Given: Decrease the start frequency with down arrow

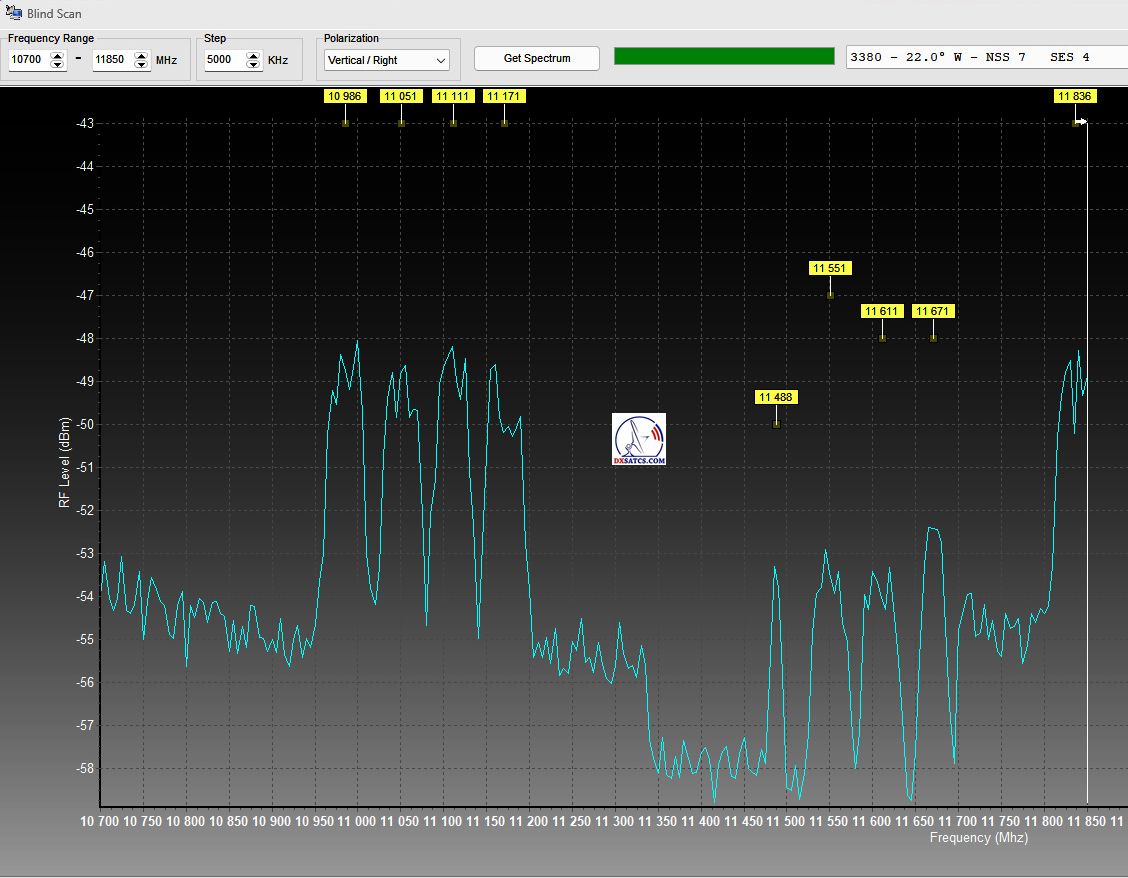Looking at the screenshot, I should (57, 65).
